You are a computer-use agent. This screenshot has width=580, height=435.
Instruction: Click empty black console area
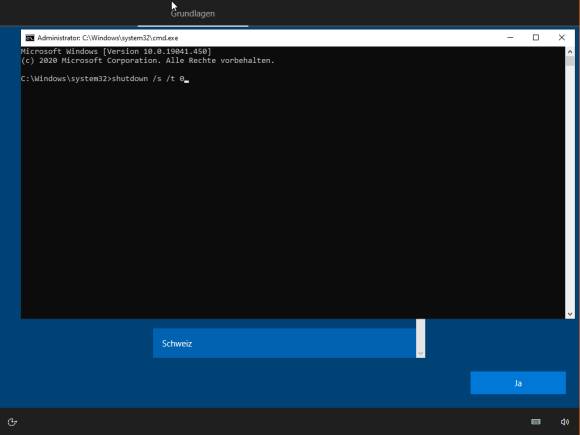click(292, 200)
